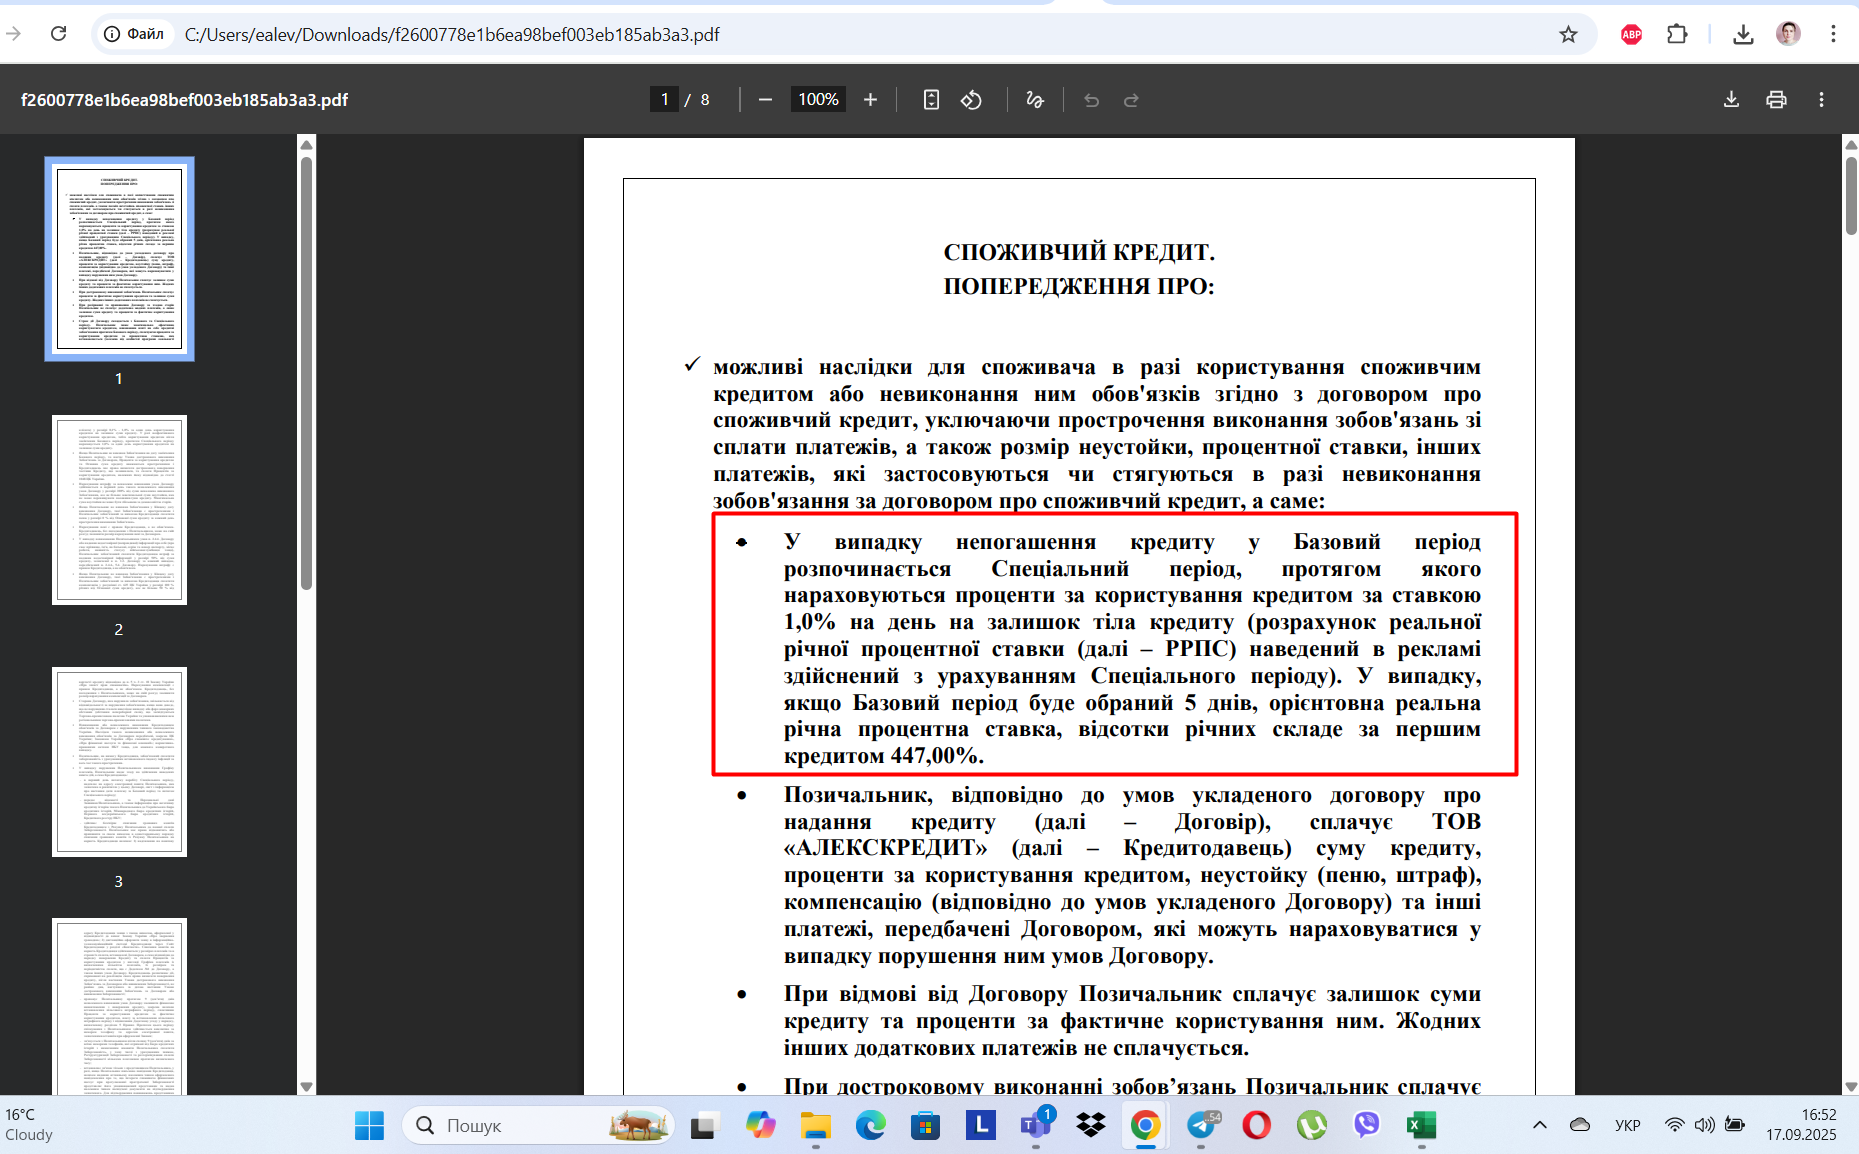Jump to page 2 thumbnail
The width and height of the screenshot is (1859, 1154).
click(x=119, y=510)
